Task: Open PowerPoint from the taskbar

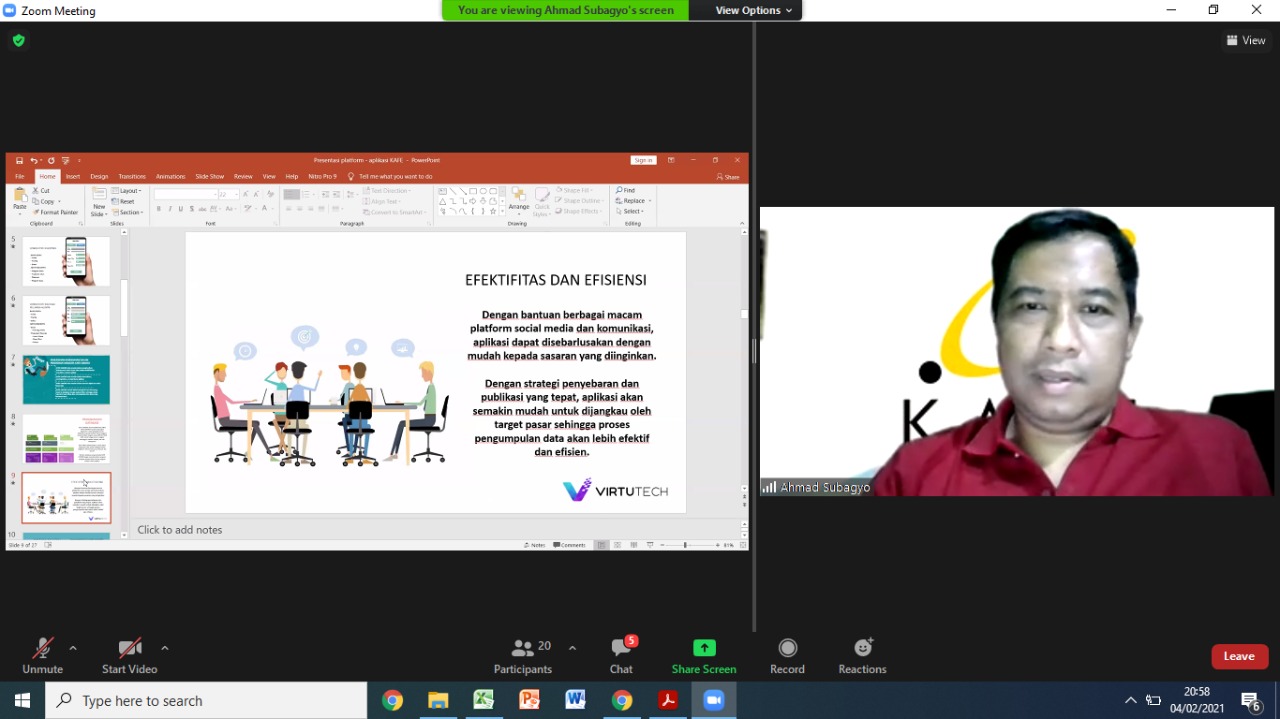Action: 529,700
